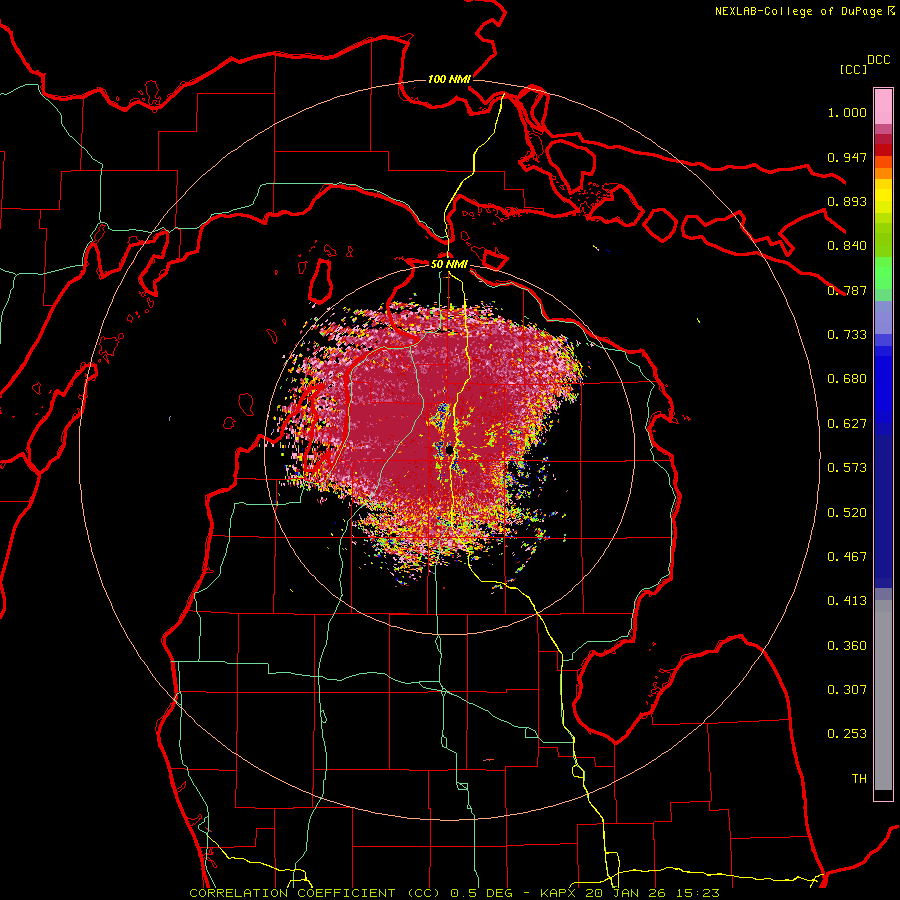Screen dimensions: 900x900
Task: Click the 0.573 scale value
Action: (x=847, y=468)
